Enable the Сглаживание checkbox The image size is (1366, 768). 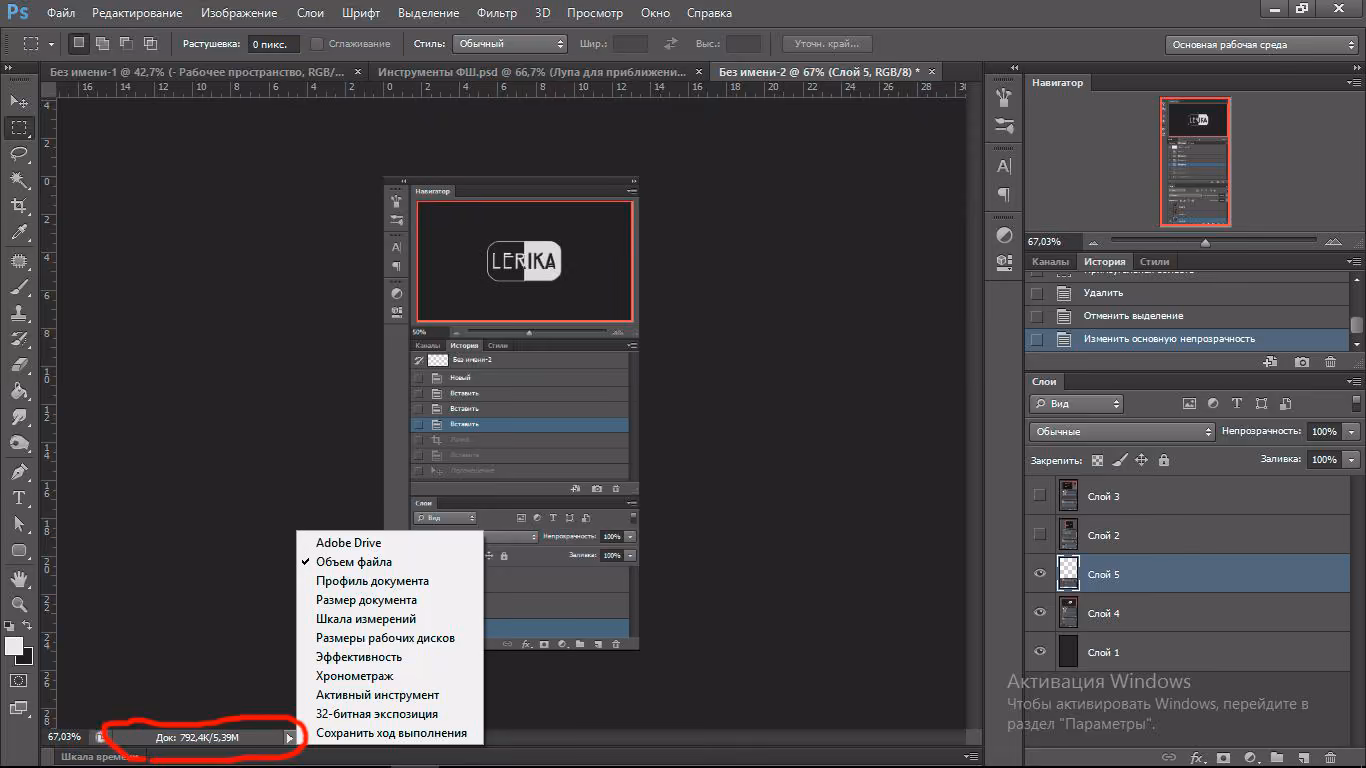(x=317, y=44)
